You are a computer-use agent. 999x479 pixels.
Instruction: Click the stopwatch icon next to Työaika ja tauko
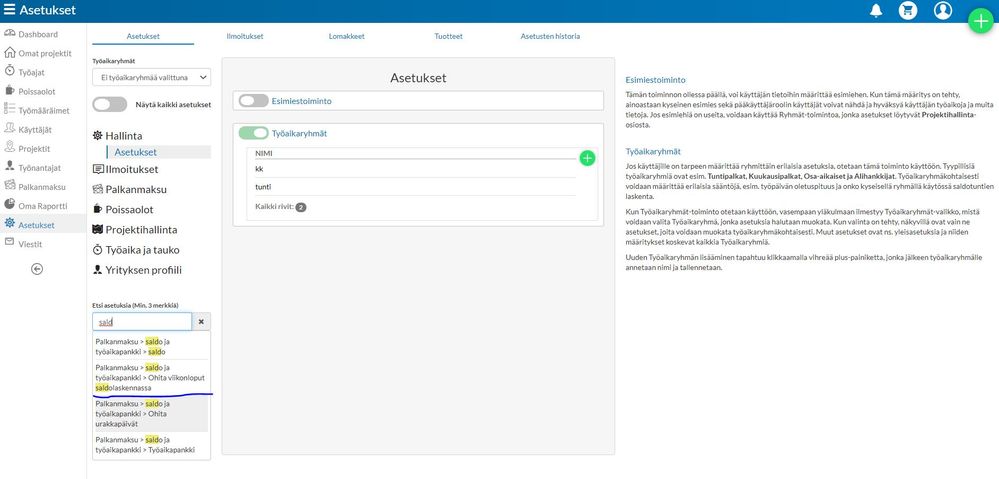(97, 250)
